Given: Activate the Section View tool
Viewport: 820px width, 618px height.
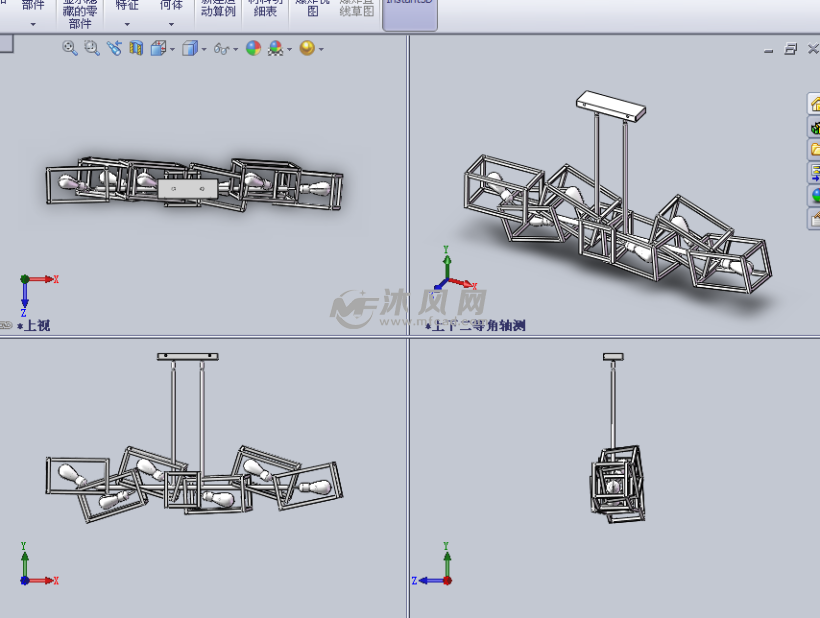Looking at the screenshot, I should 136,48.
